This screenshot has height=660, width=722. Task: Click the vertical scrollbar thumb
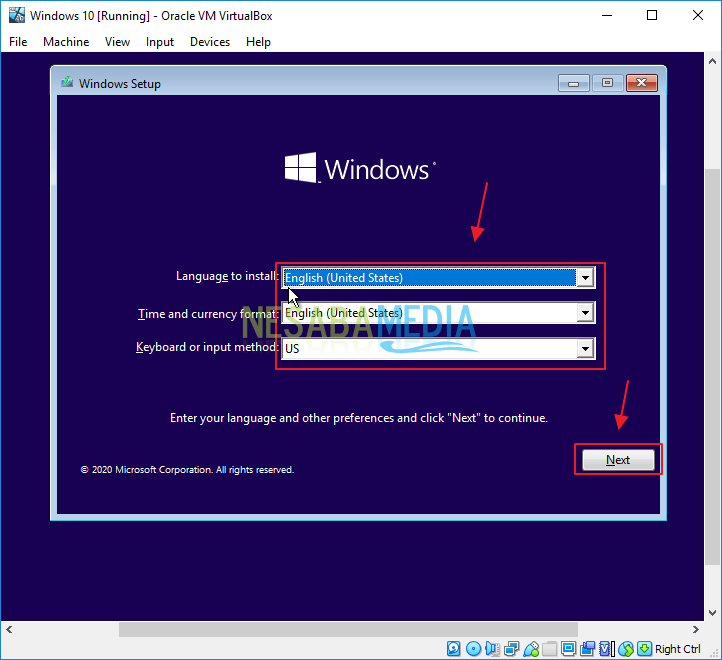[x=712, y=367]
